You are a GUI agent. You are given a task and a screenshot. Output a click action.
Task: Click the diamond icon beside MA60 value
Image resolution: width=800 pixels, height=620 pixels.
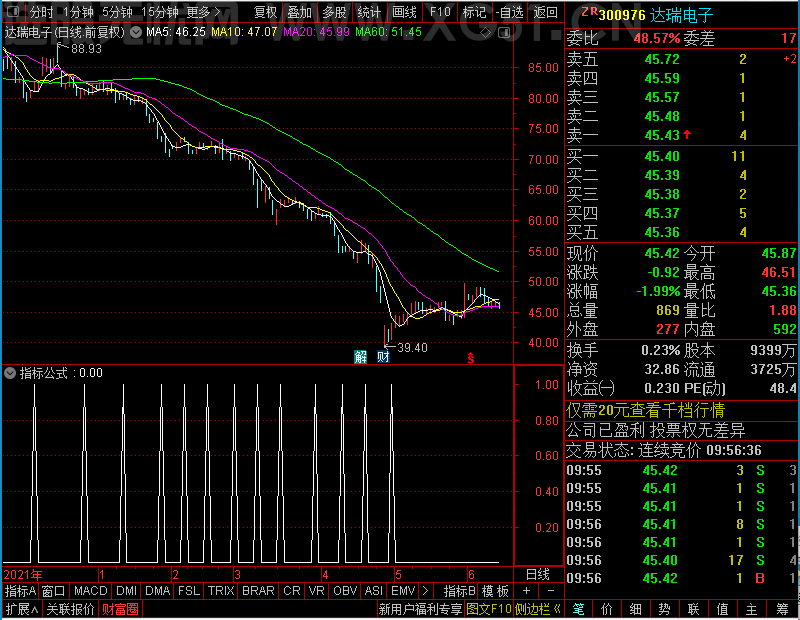click(x=486, y=33)
